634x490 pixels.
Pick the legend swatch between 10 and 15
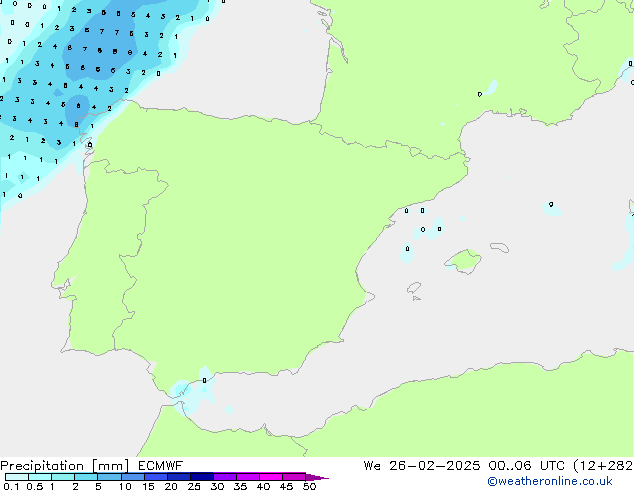(132, 477)
